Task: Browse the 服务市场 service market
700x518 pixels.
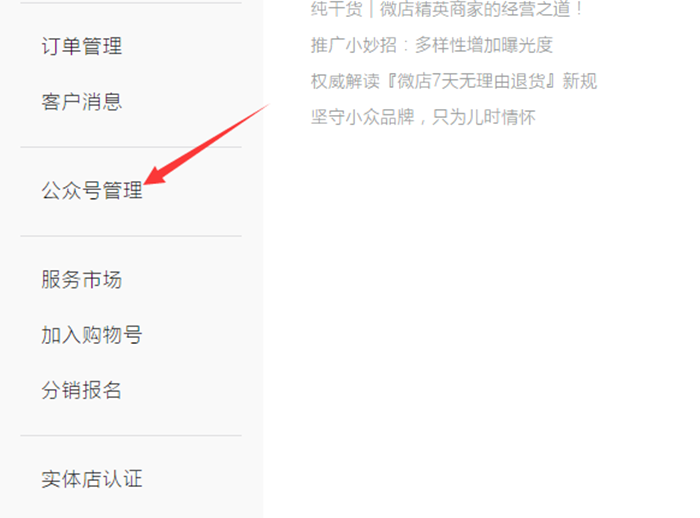Action: point(82,280)
